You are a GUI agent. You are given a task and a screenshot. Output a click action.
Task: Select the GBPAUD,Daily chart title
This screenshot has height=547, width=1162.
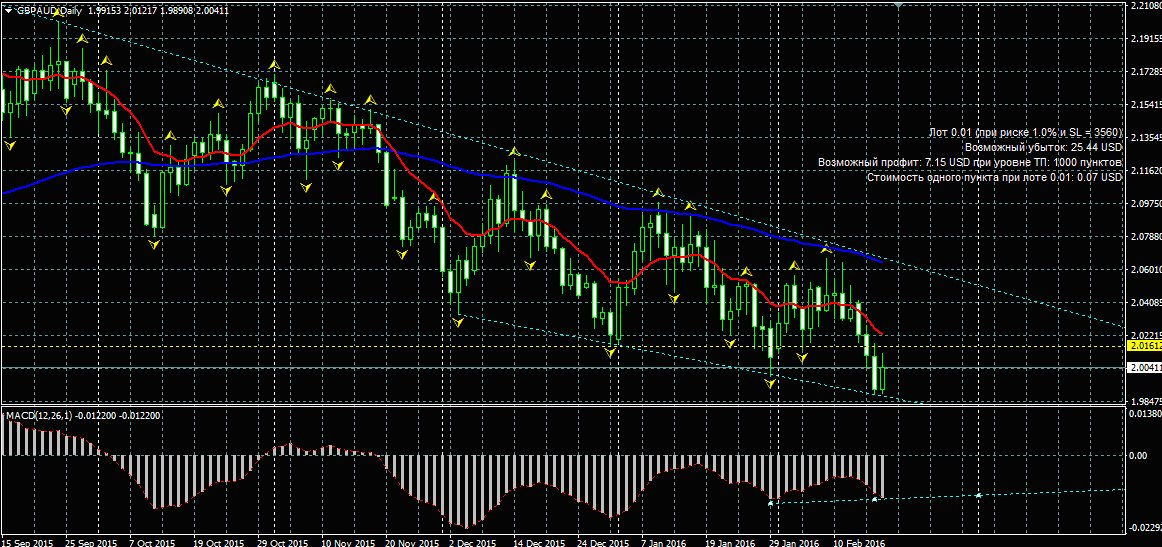[x=50, y=10]
